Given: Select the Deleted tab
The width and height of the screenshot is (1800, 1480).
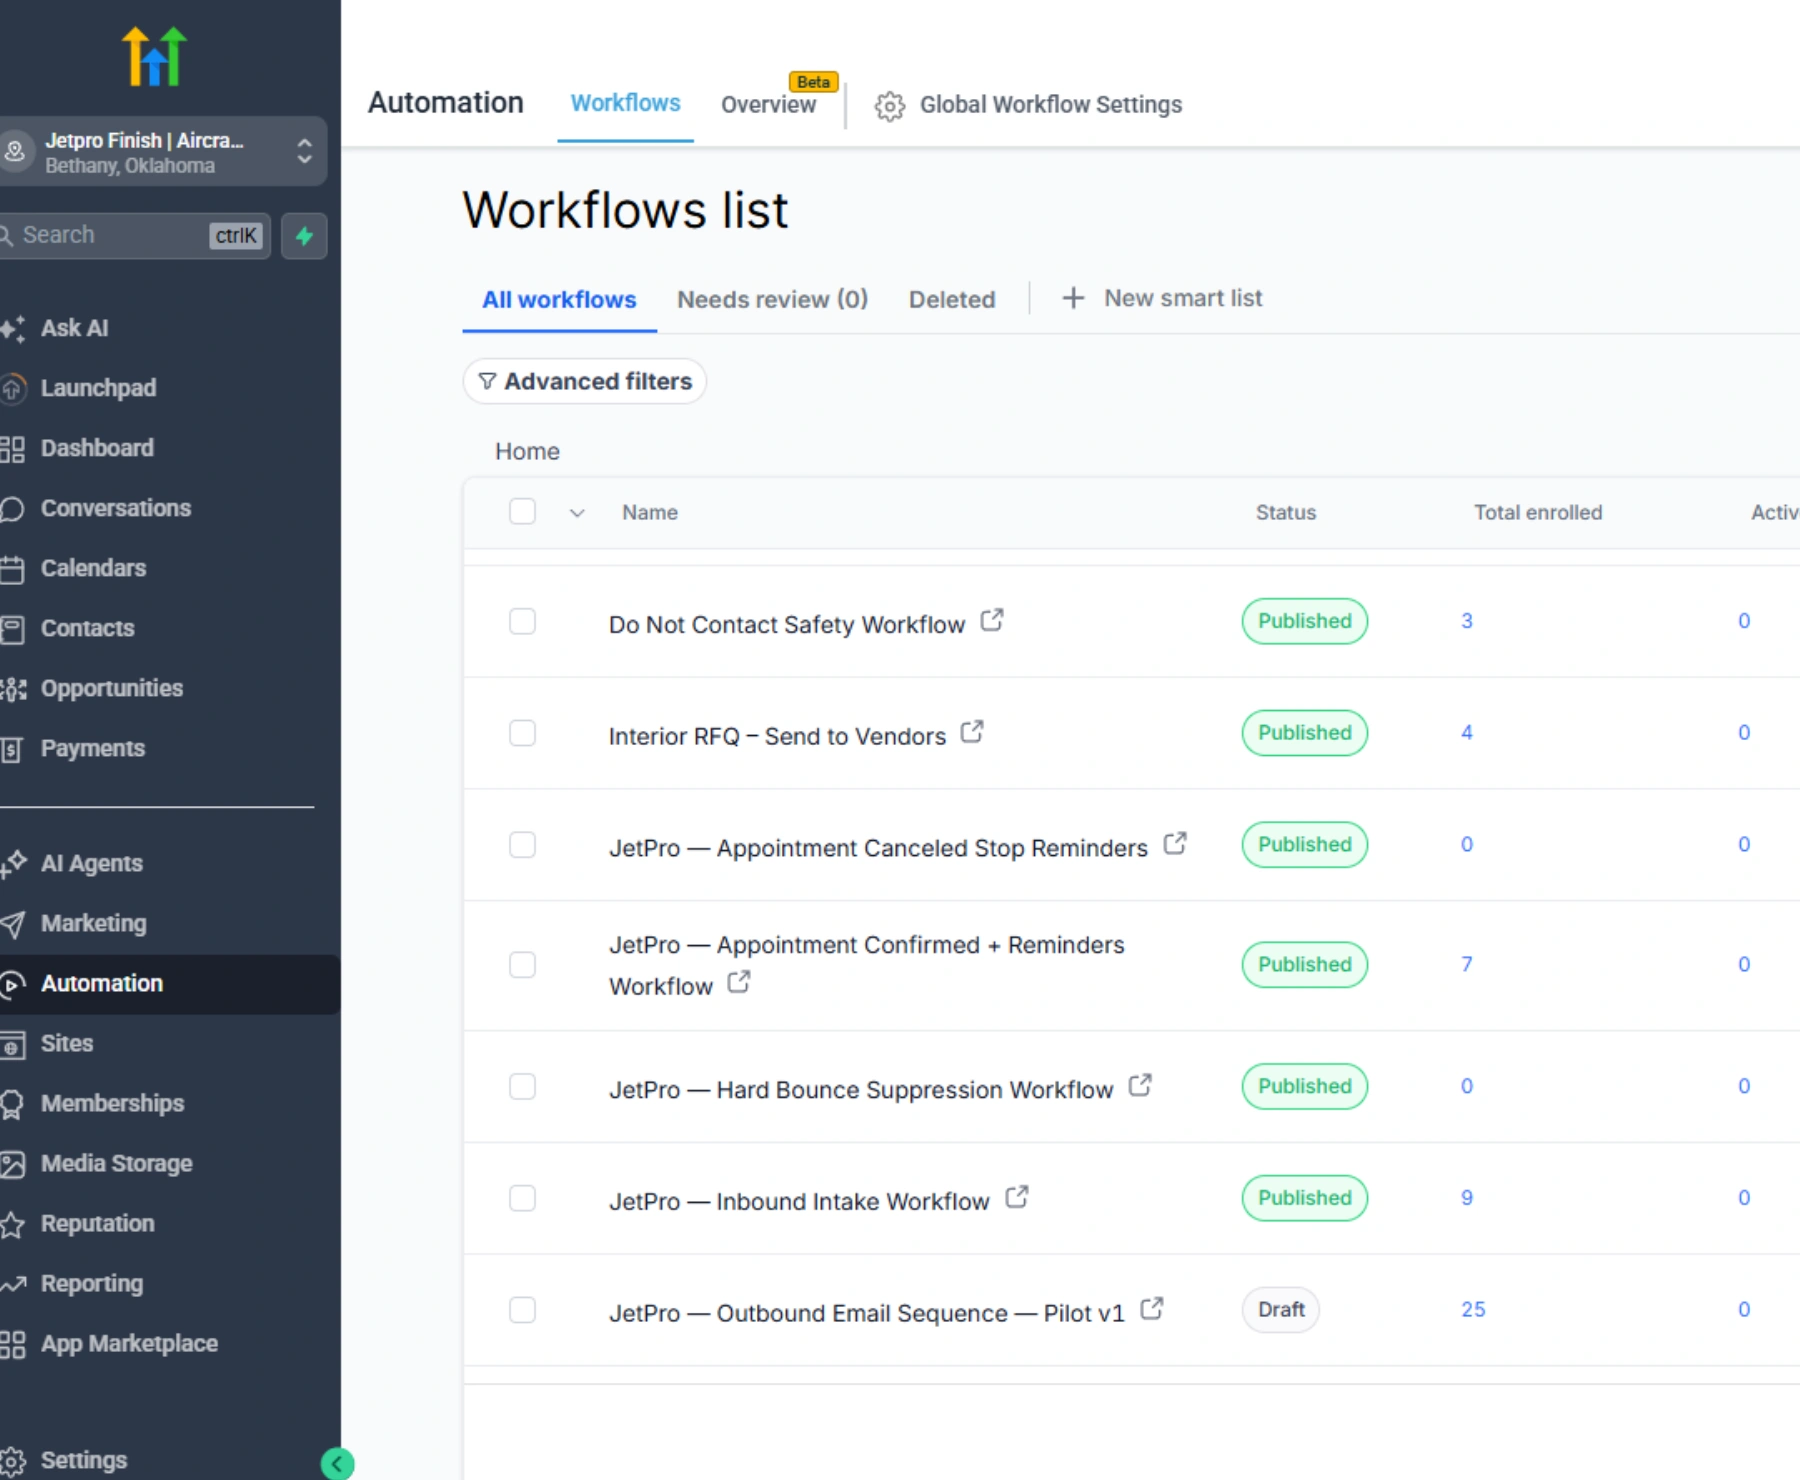Looking at the screenshot, I should point(952,300).
